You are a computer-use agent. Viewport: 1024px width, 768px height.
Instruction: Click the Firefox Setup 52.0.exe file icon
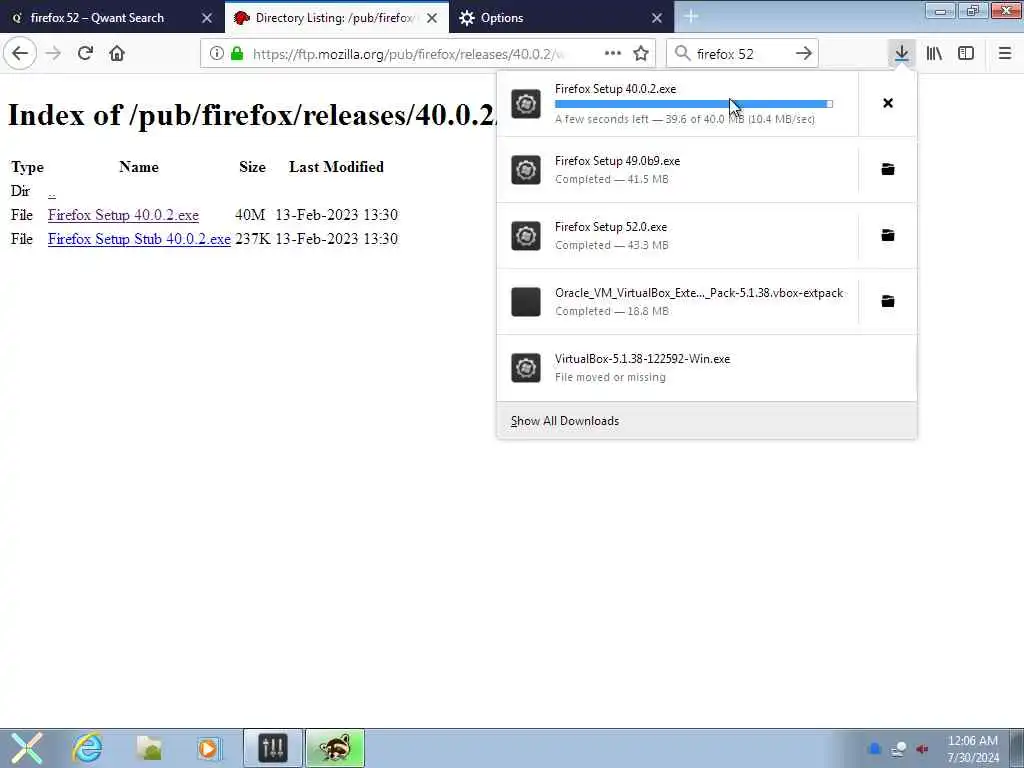(526, 236)
